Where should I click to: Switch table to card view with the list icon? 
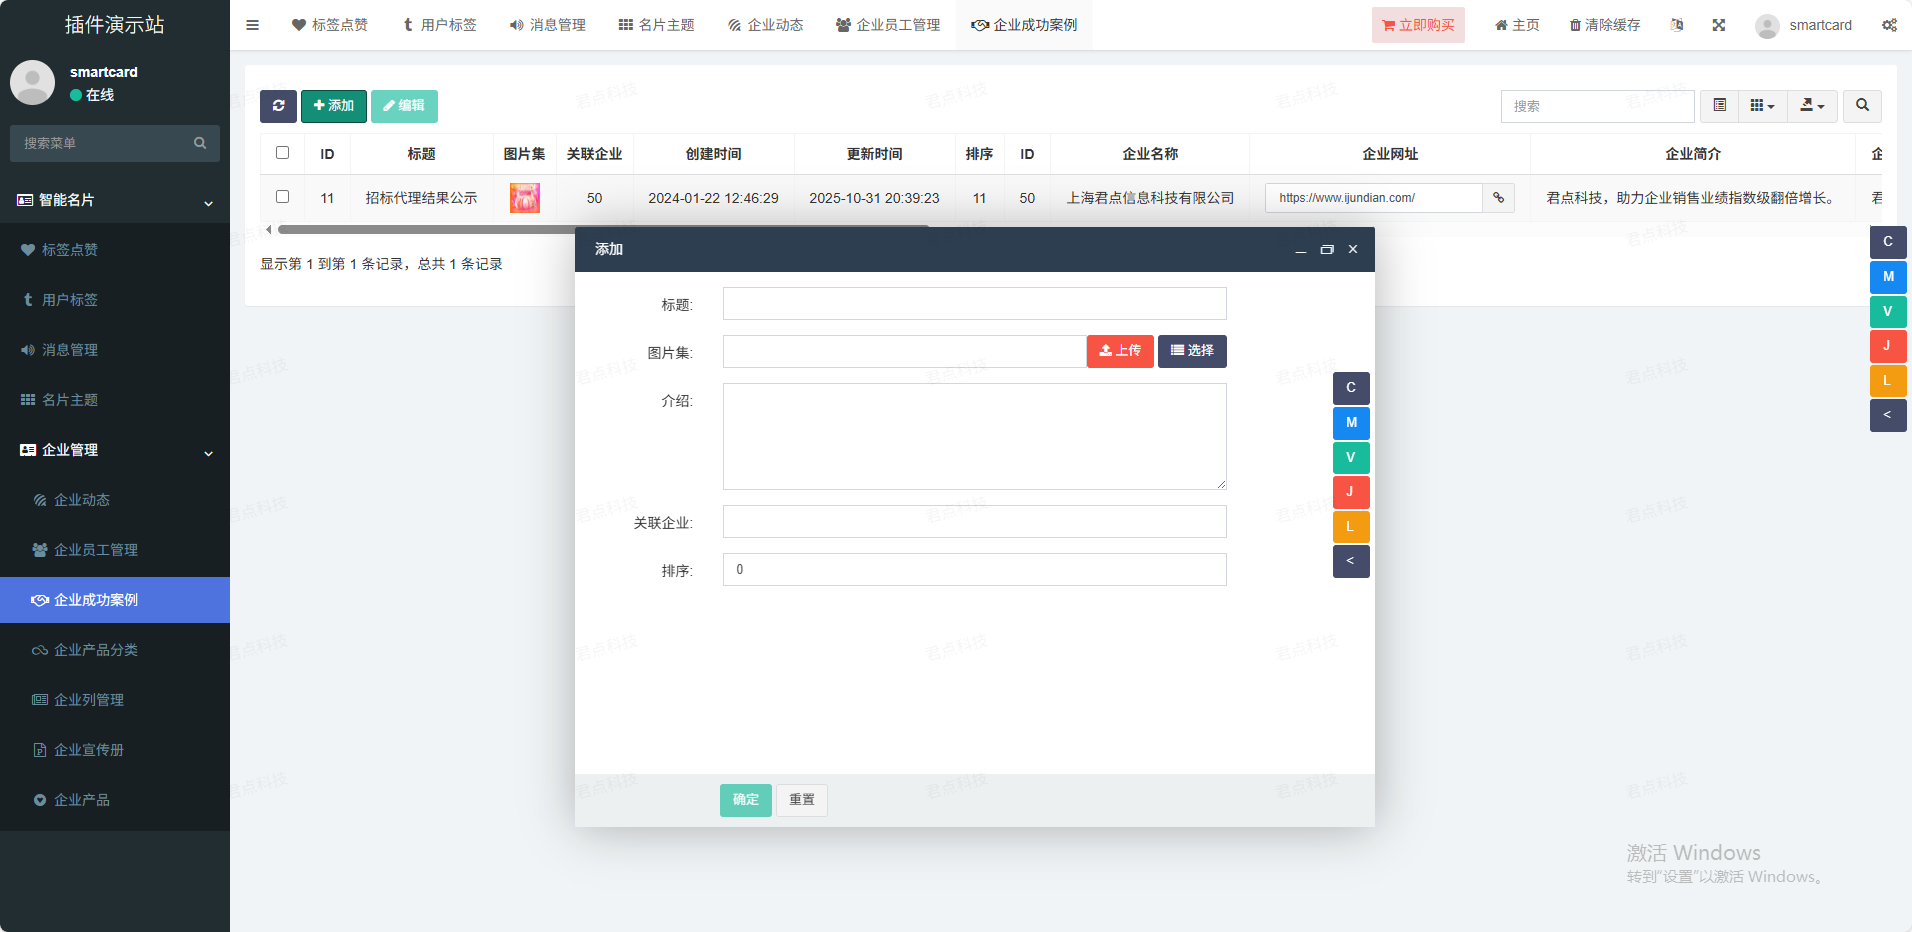[x=1719, y=106]
